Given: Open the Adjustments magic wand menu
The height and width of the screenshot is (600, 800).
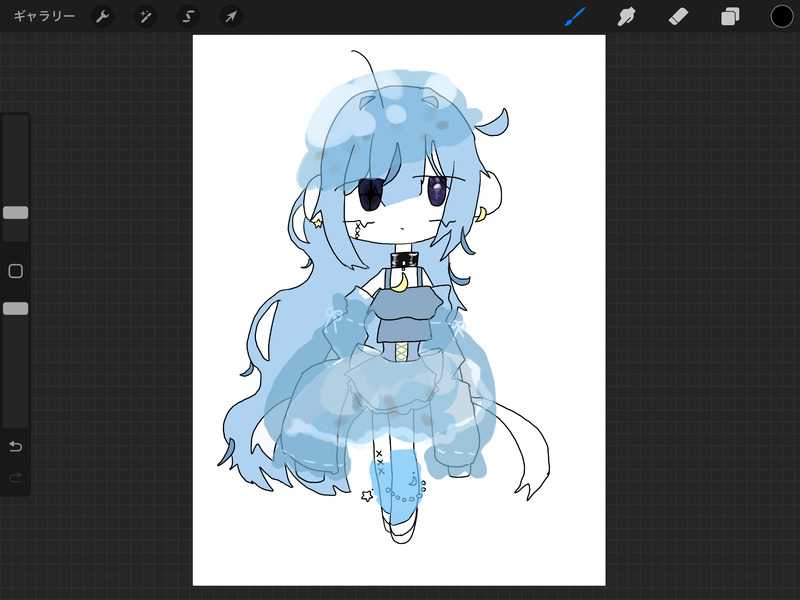Looking at the screenshot, I should click(x=145, y=16).
